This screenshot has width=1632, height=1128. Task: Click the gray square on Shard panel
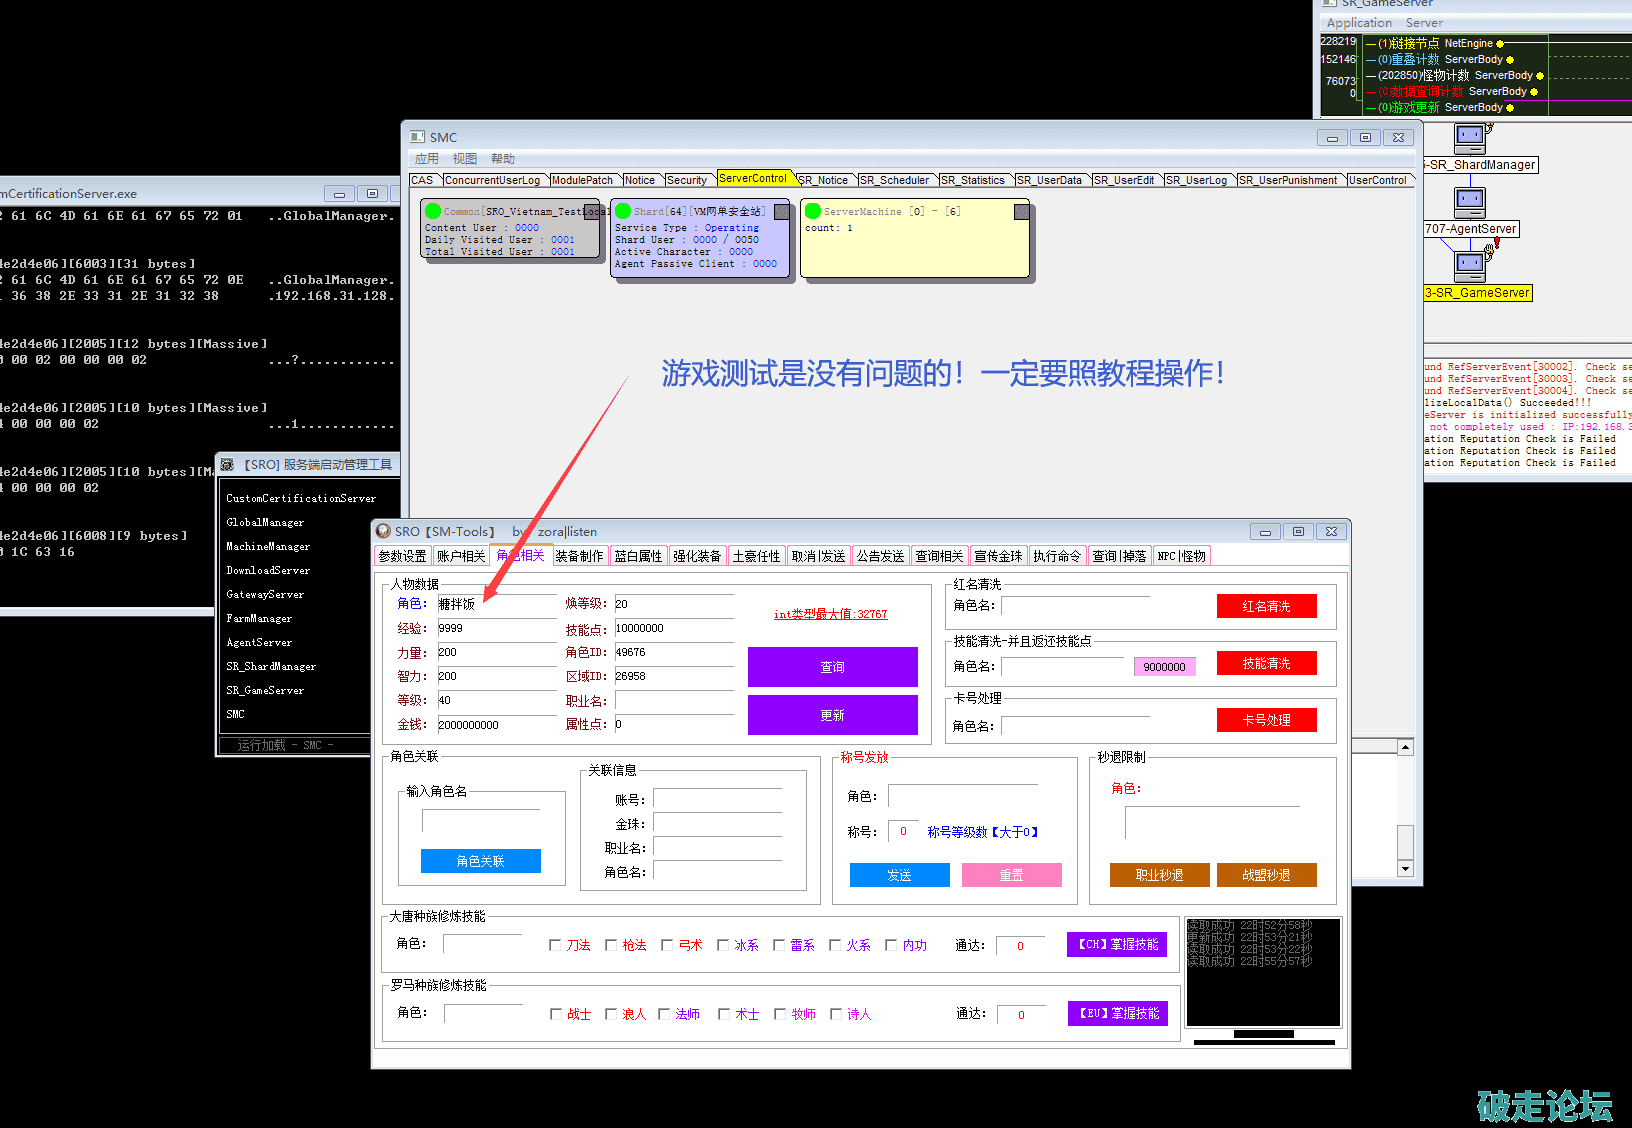(781, 211)
